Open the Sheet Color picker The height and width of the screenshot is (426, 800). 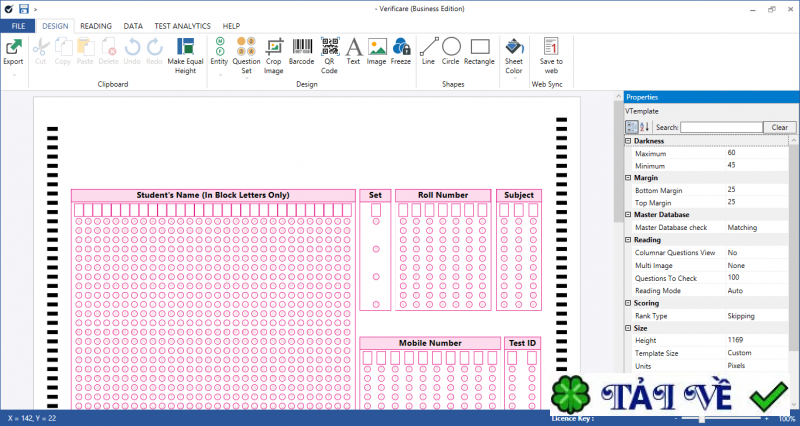click(514, 56)
